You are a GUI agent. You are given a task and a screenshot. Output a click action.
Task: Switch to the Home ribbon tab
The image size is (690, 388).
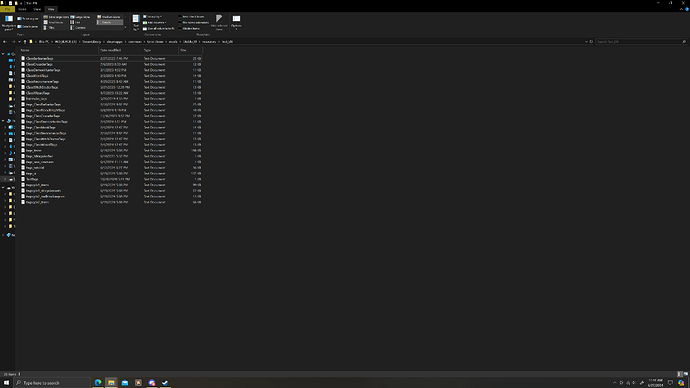[22, 9]
